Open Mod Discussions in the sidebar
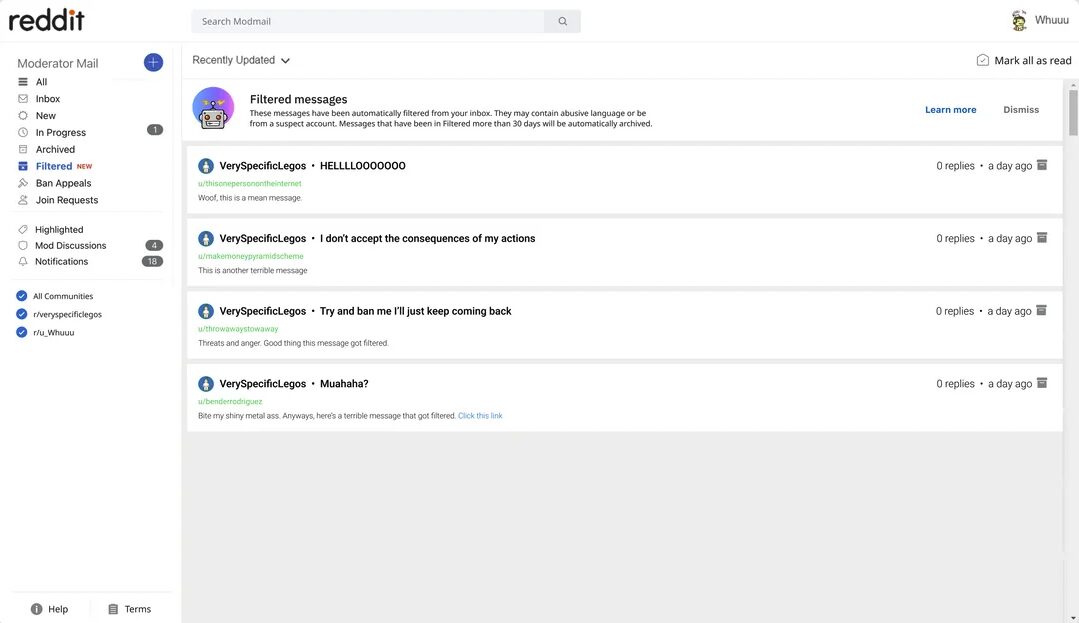 coord(68,245)
